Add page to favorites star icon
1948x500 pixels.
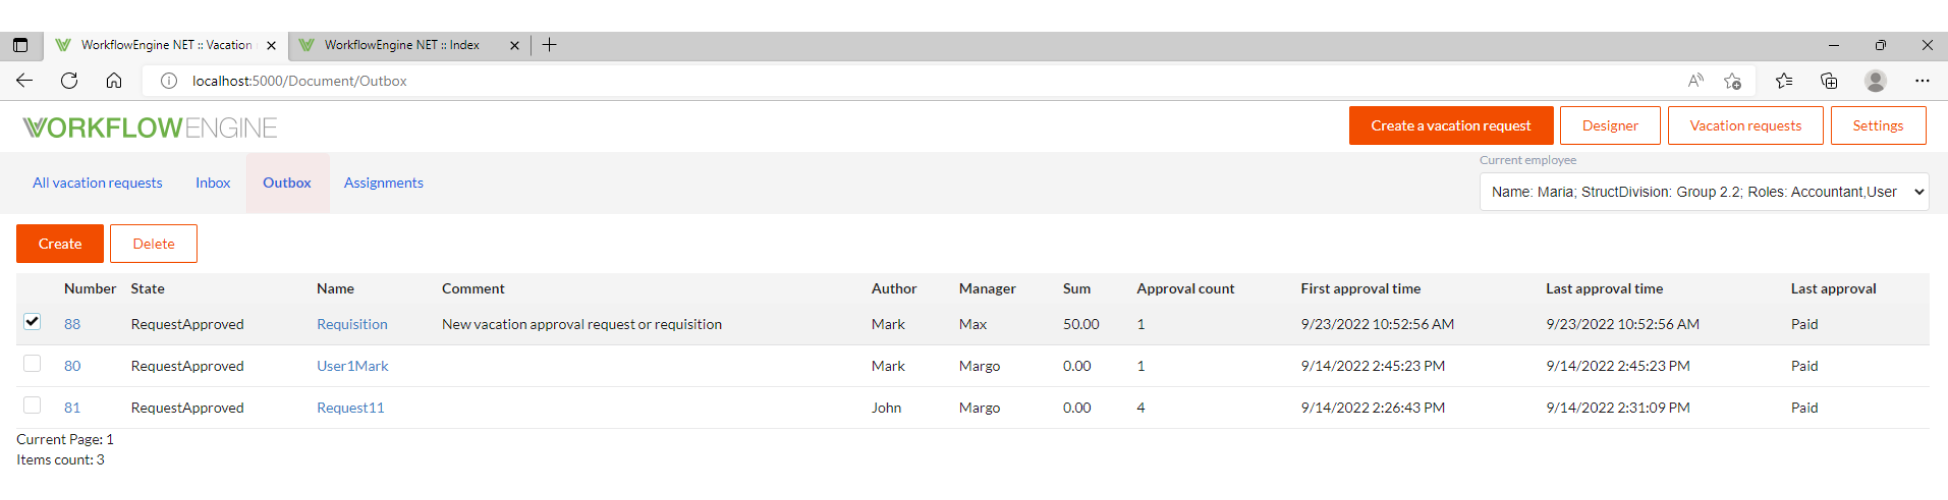click(1733, 81)
